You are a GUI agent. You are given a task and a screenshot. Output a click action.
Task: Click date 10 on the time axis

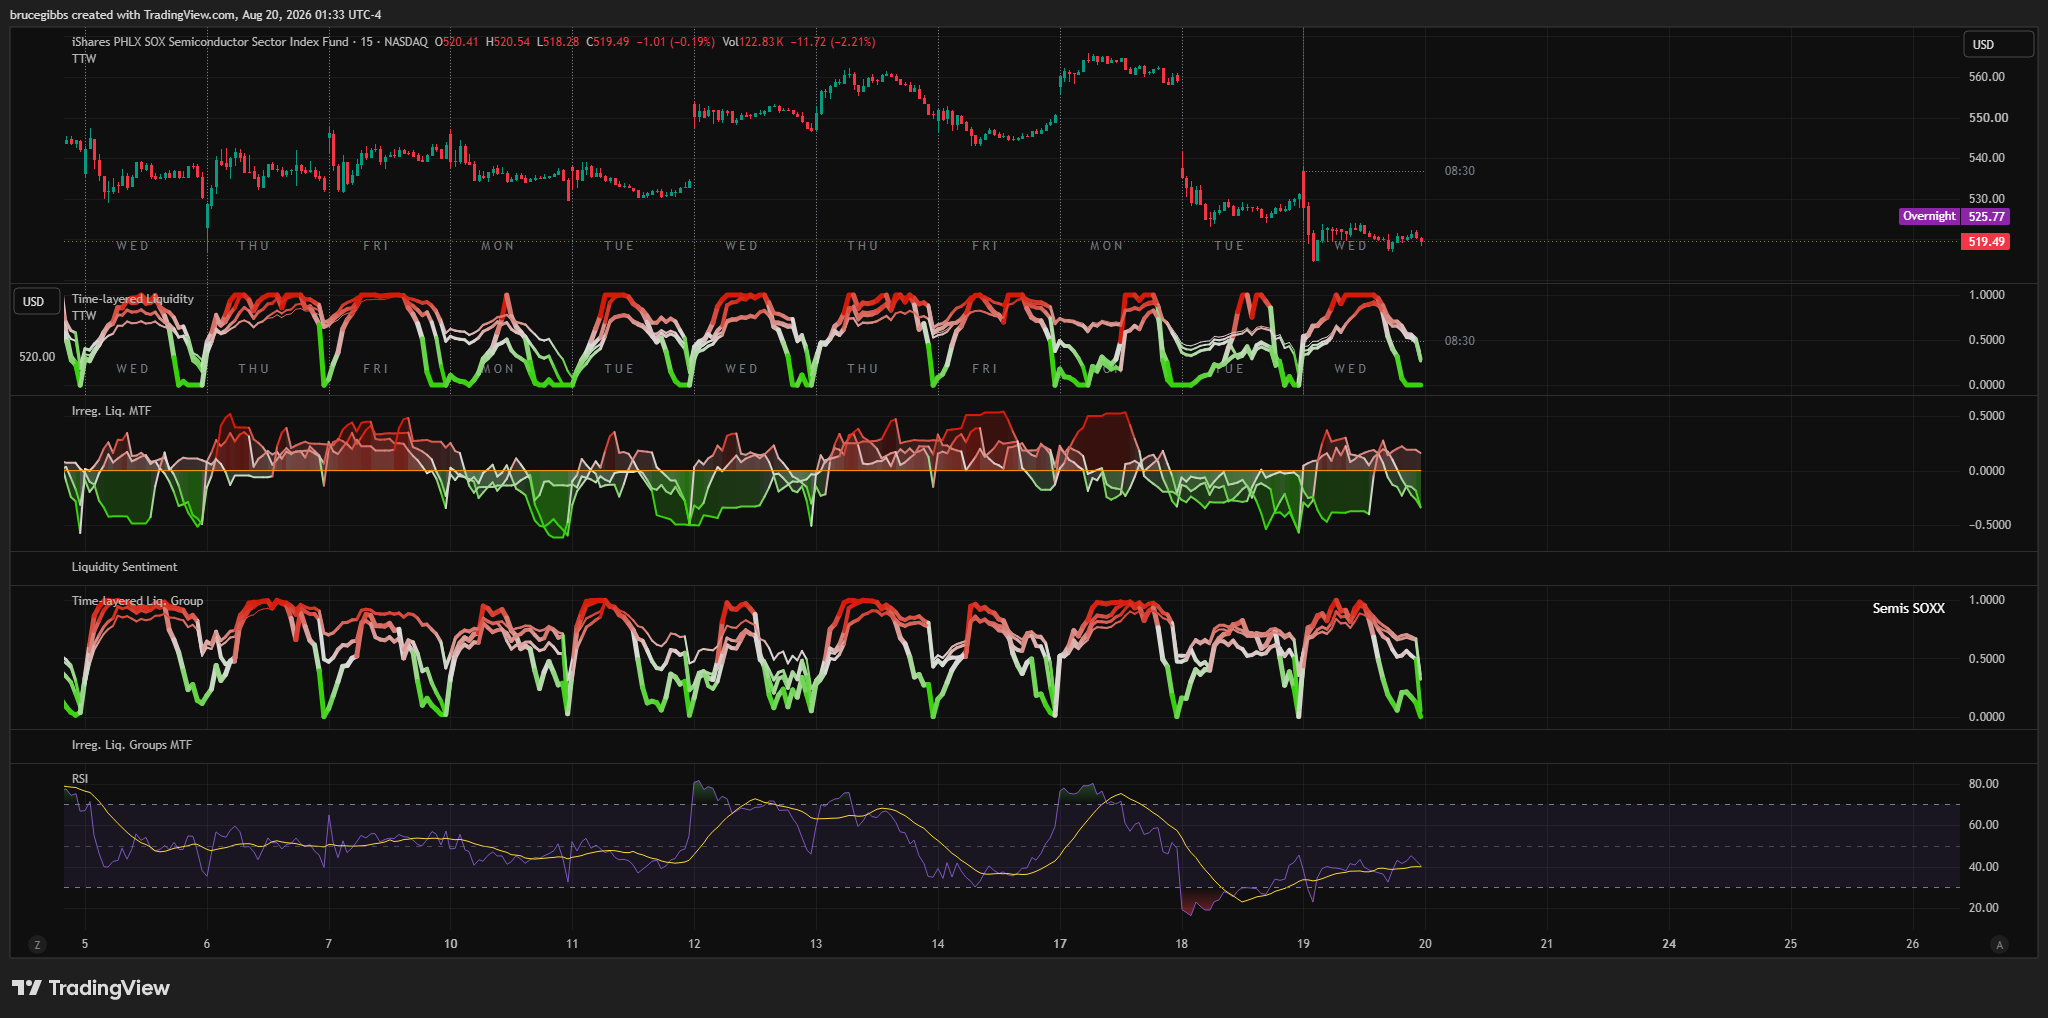(x=451, y=944)
